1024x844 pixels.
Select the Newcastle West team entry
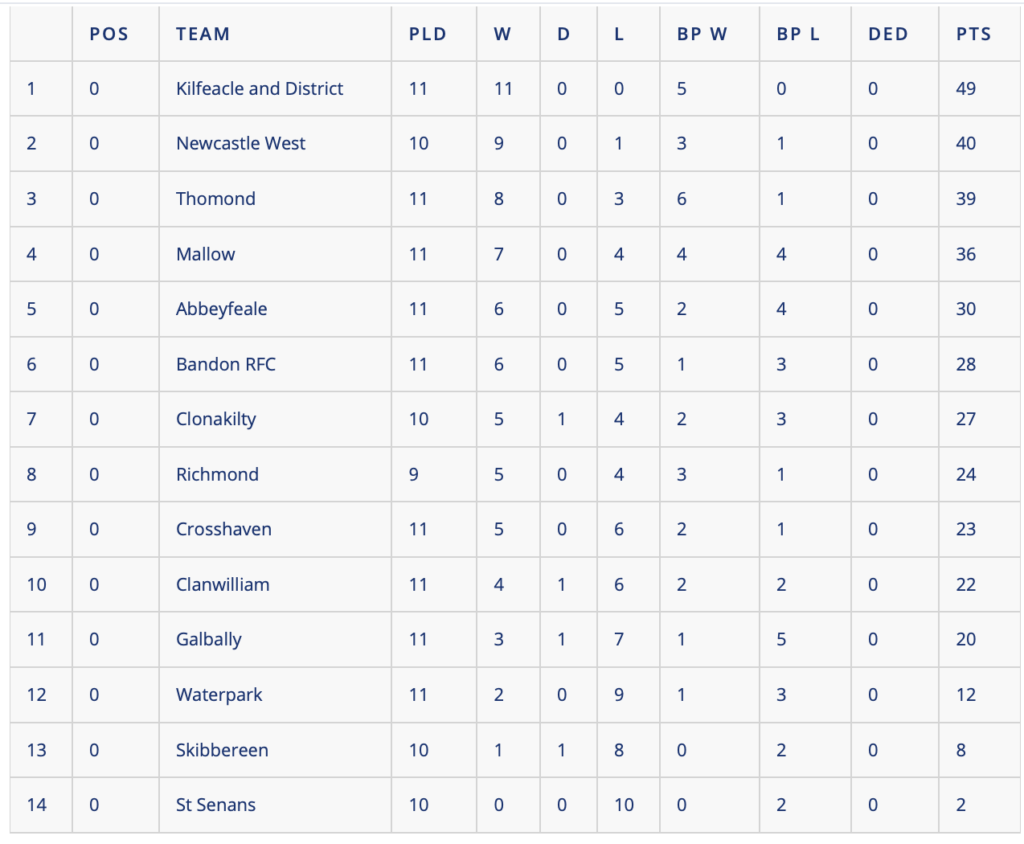click(x=240, y=143)
